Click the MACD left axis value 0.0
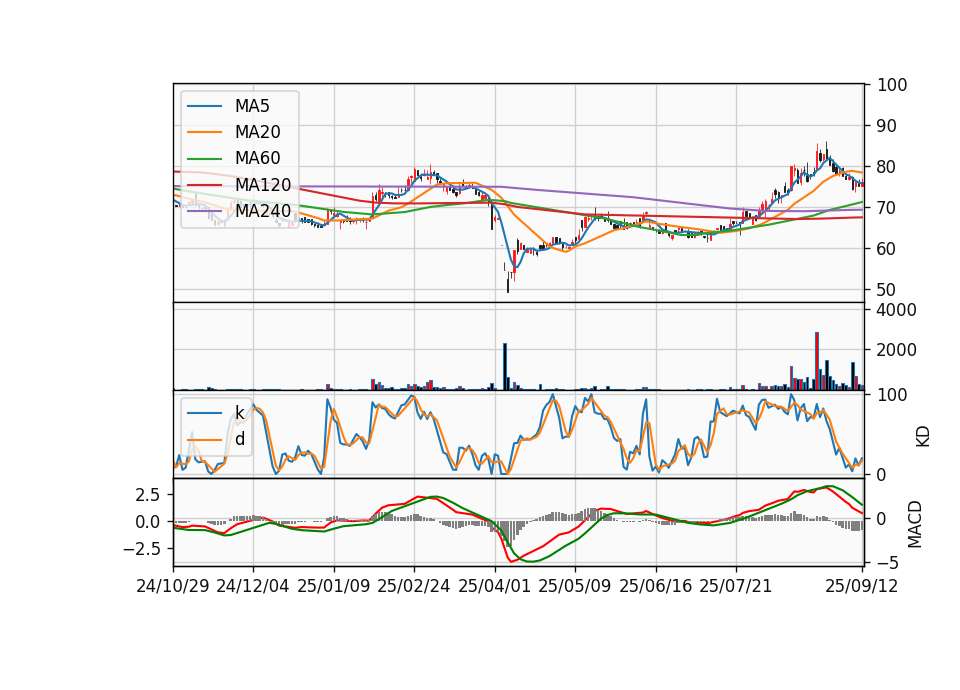The image size is (960, 690). 148,522
